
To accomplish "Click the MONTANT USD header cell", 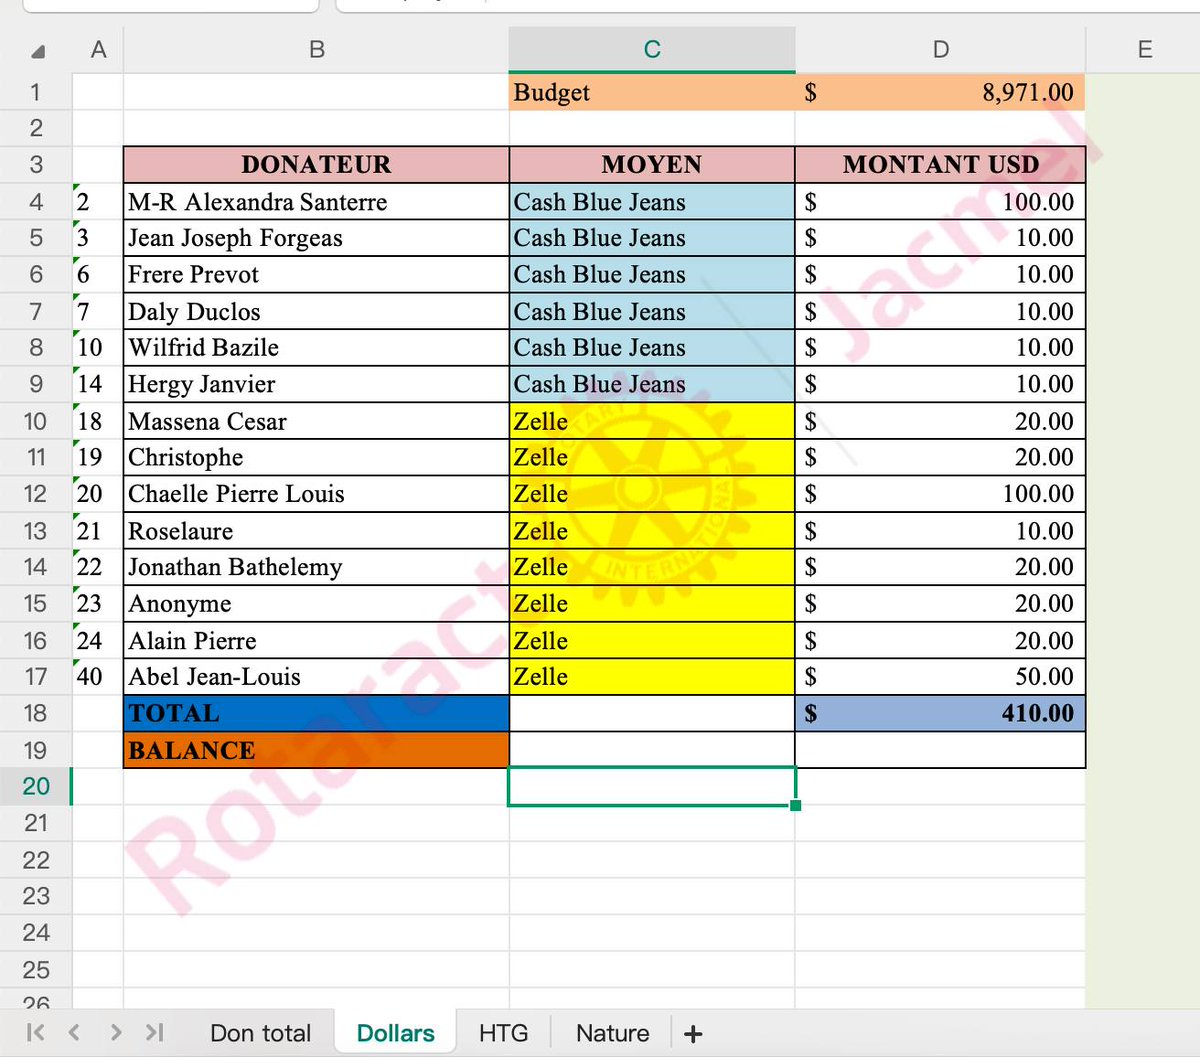I will [940, 165].
